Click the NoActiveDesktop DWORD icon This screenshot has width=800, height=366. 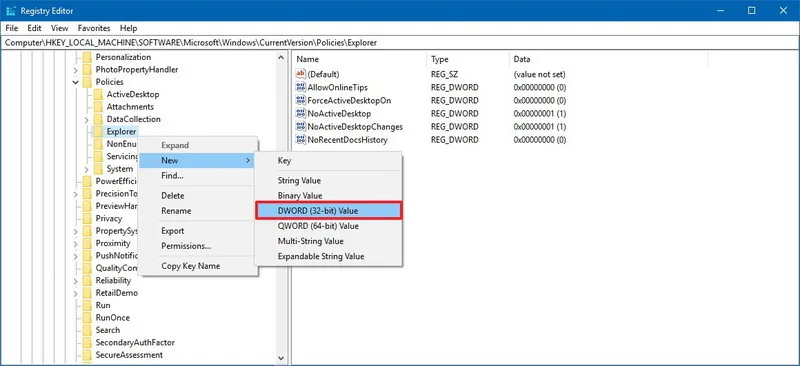pos(301,113)
